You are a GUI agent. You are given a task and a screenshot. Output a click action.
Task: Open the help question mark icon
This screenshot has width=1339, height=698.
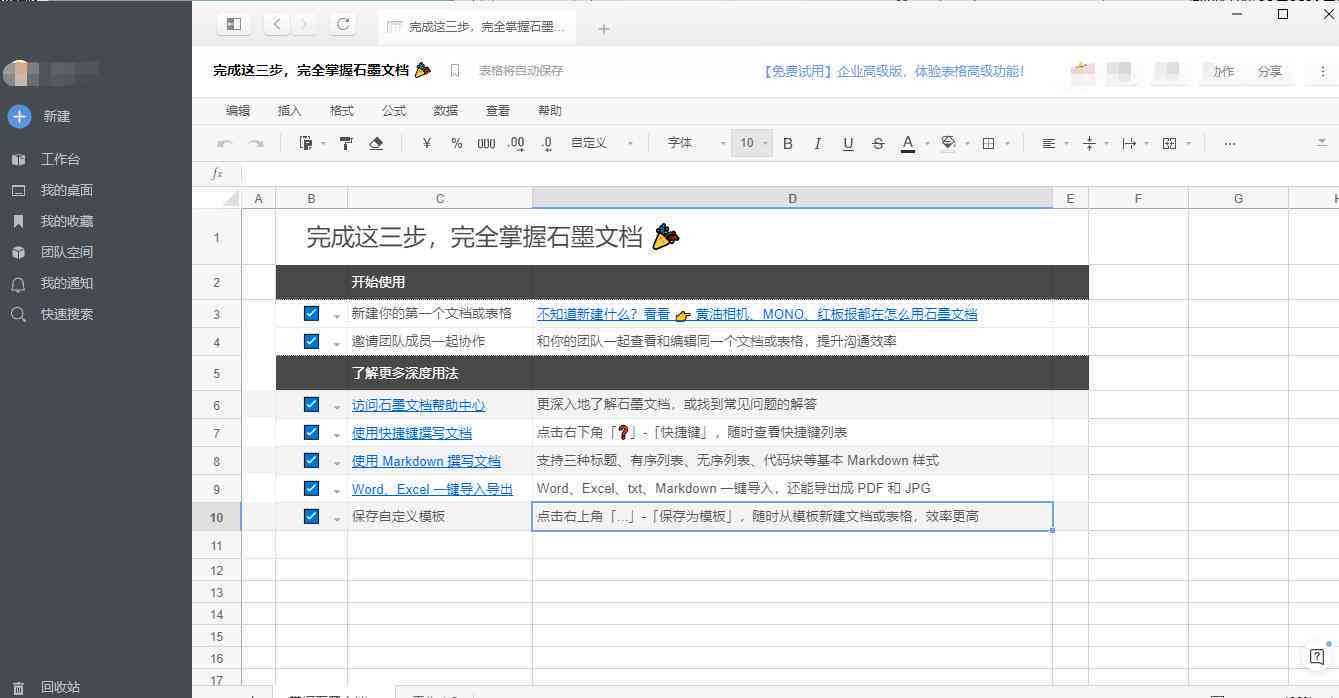pos(1317,656)
